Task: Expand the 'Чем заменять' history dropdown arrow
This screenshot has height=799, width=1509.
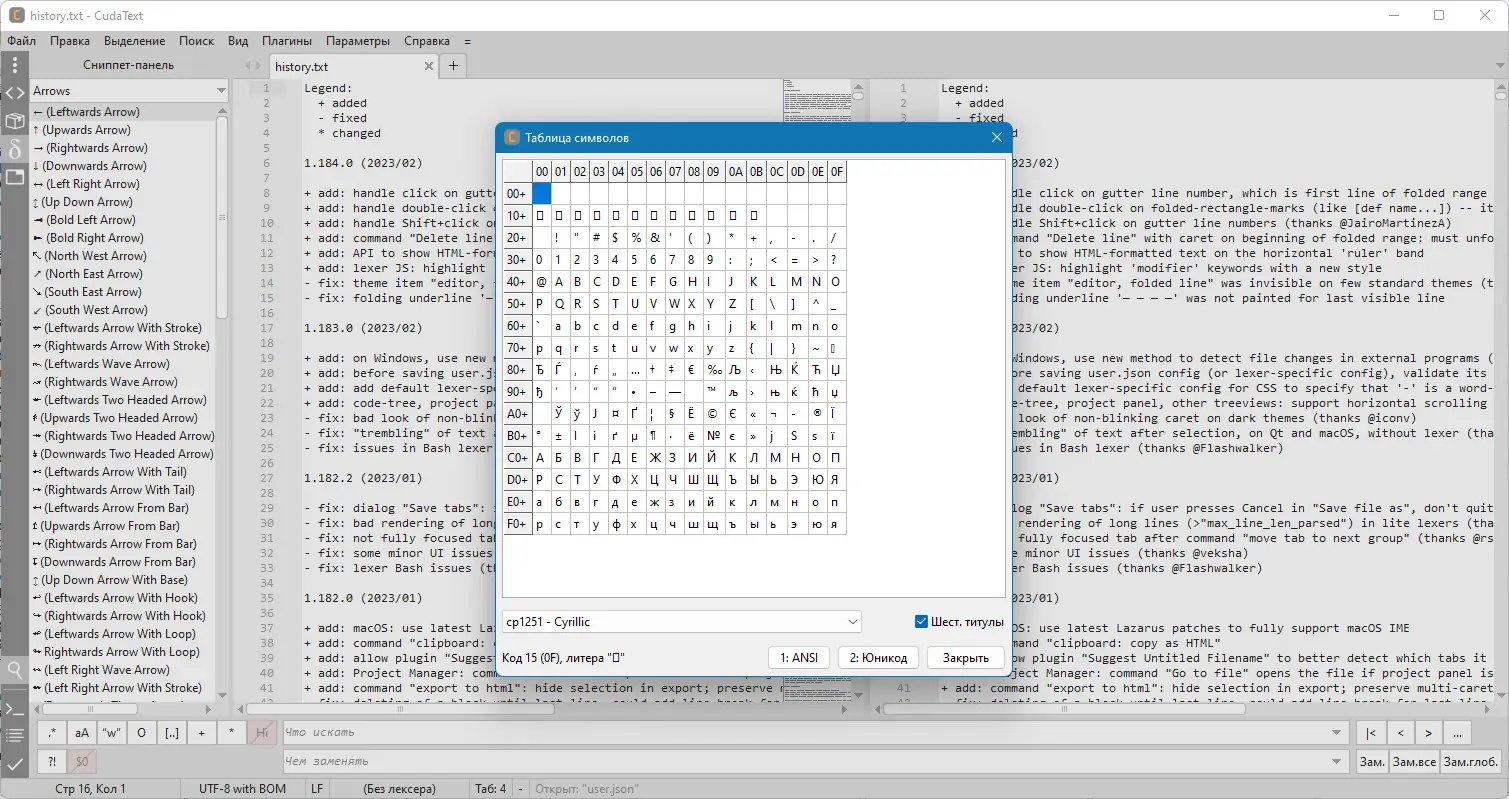Action: [1338, 762]
